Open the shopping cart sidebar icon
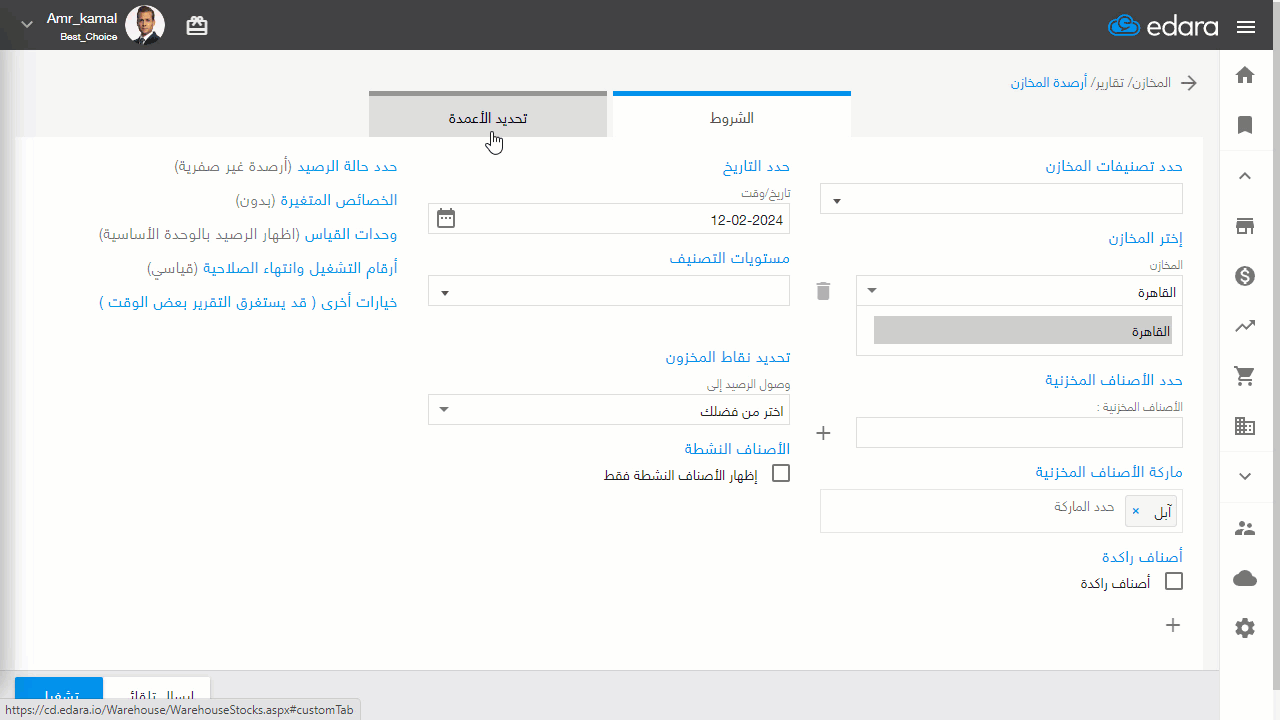 (x=1245, y=376)
